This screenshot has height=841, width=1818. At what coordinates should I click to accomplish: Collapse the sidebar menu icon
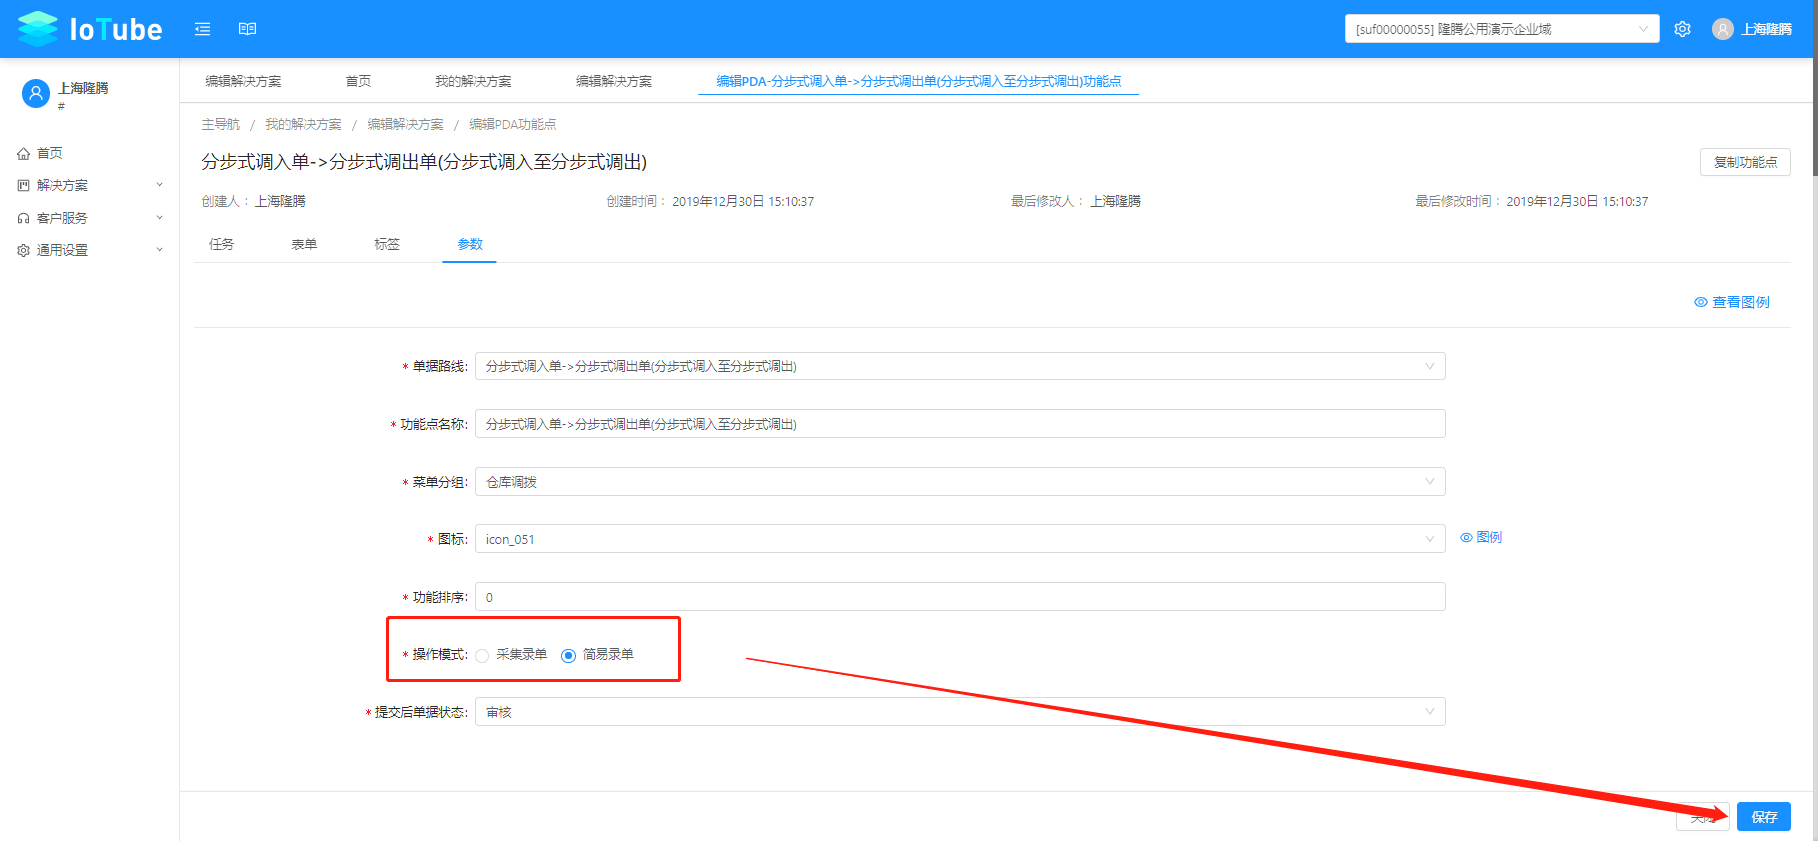202,29
